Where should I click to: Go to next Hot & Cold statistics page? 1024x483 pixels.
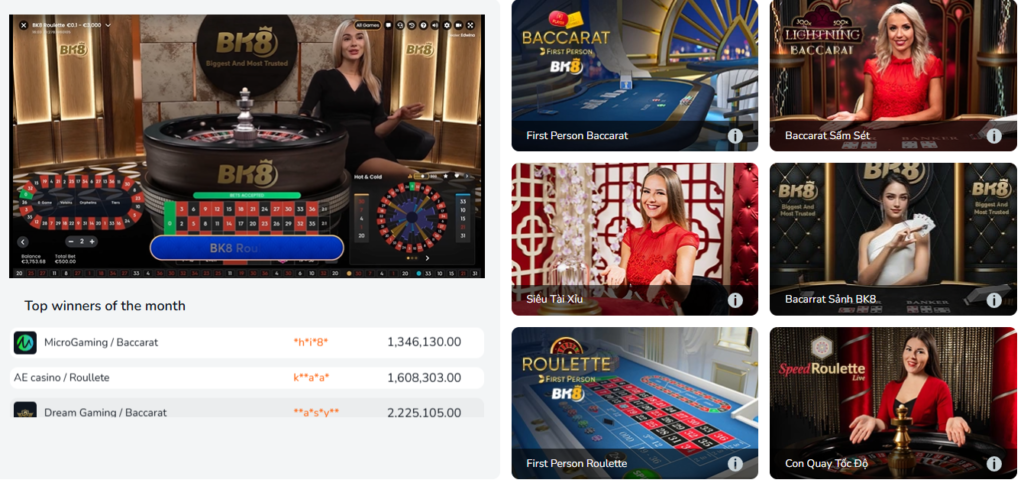(427, 258)
